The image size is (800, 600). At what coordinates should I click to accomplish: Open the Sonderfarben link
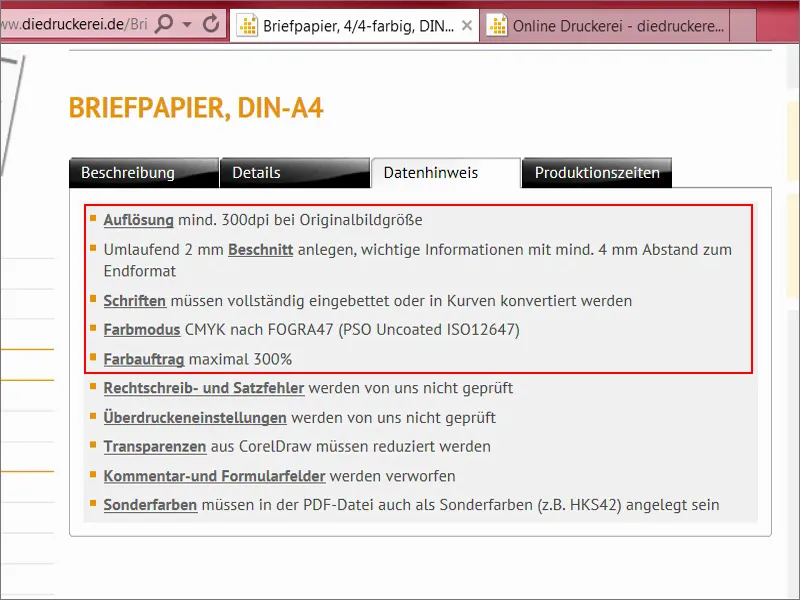150,505
